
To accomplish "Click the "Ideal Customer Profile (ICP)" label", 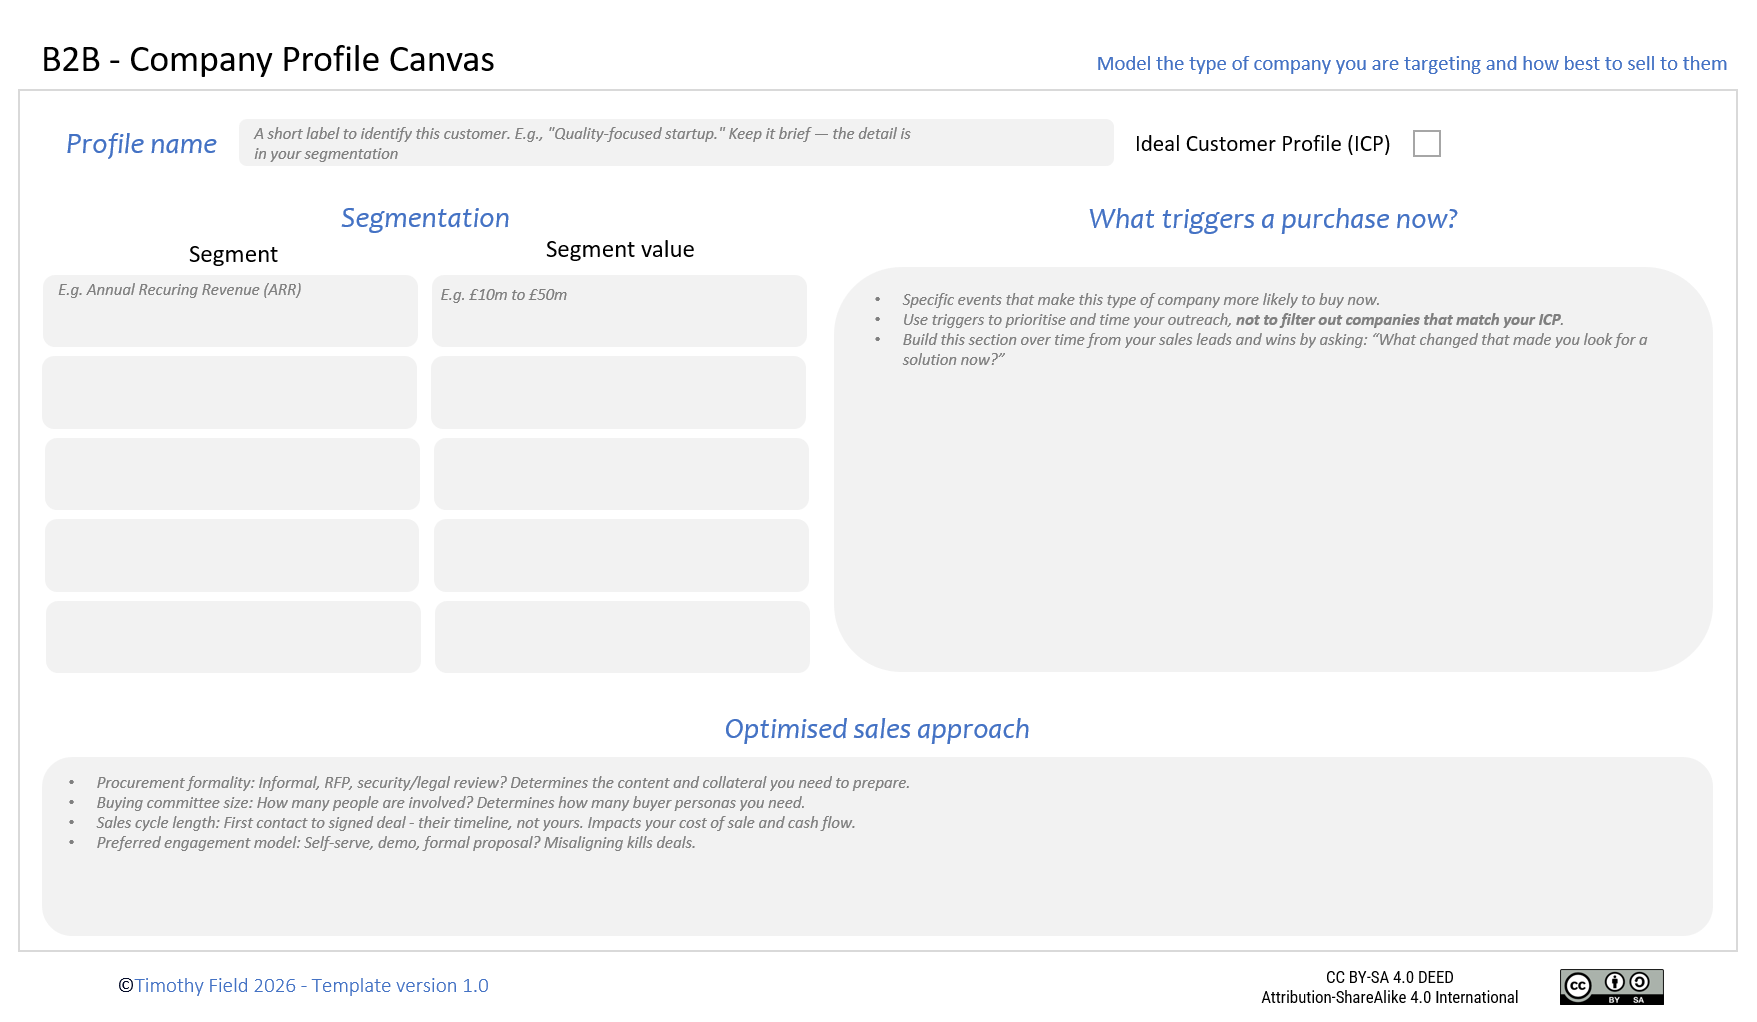I will coord(1262,144).
